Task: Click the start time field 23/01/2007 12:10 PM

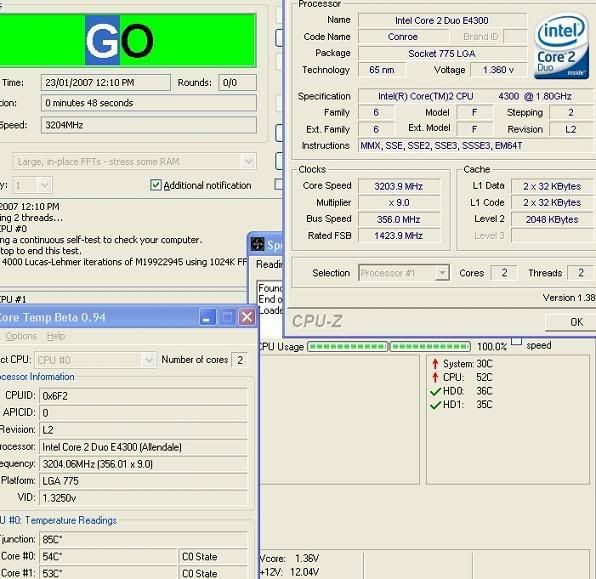Action: pyautogui.click(x=106, y=82)
